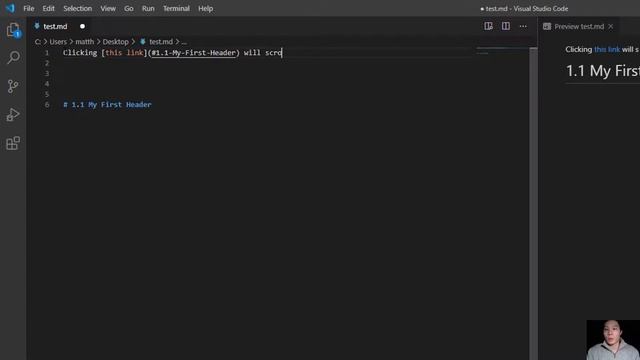The height and width of the screenshot is (360, 640).
Task: Click markdown file icon in test.md tab
Action: coord(37,26)
